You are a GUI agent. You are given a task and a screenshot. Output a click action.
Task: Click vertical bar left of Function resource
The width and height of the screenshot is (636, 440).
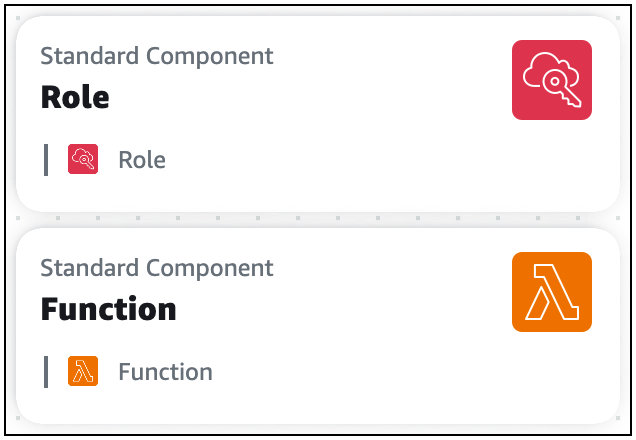click(x=46, y=372)
